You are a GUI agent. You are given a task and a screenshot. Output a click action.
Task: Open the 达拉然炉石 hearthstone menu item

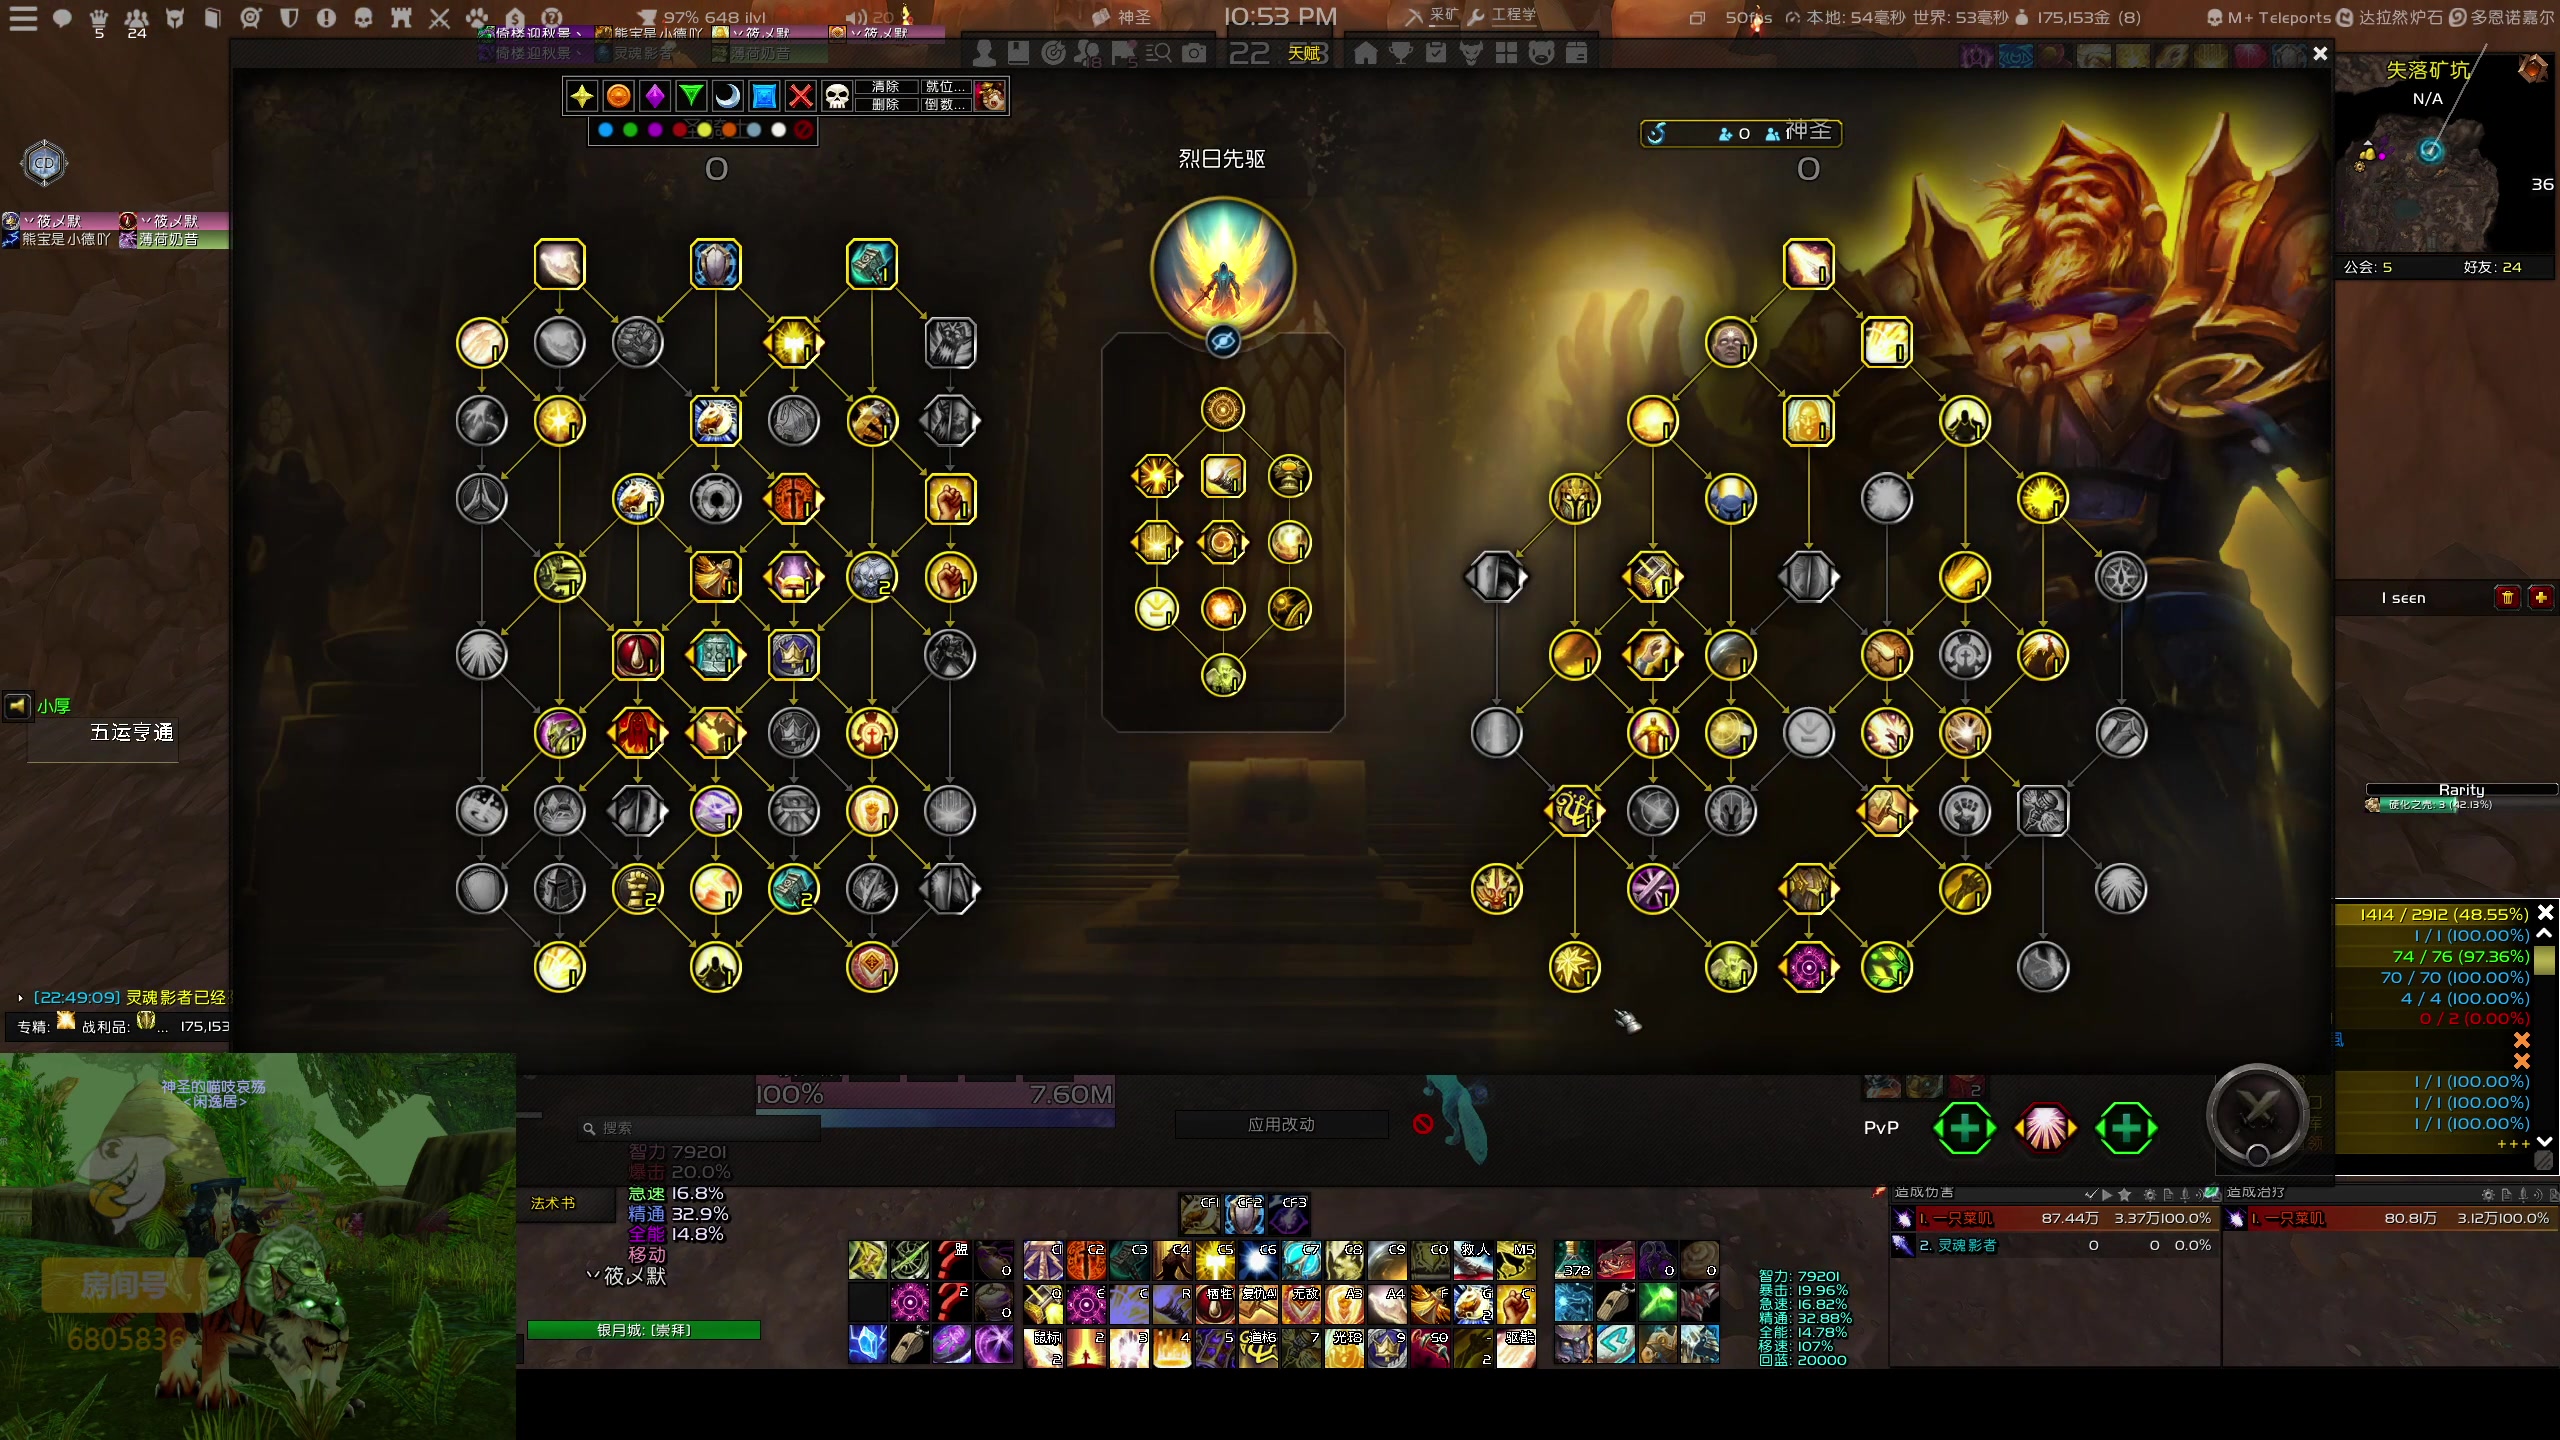[2390, 18]
